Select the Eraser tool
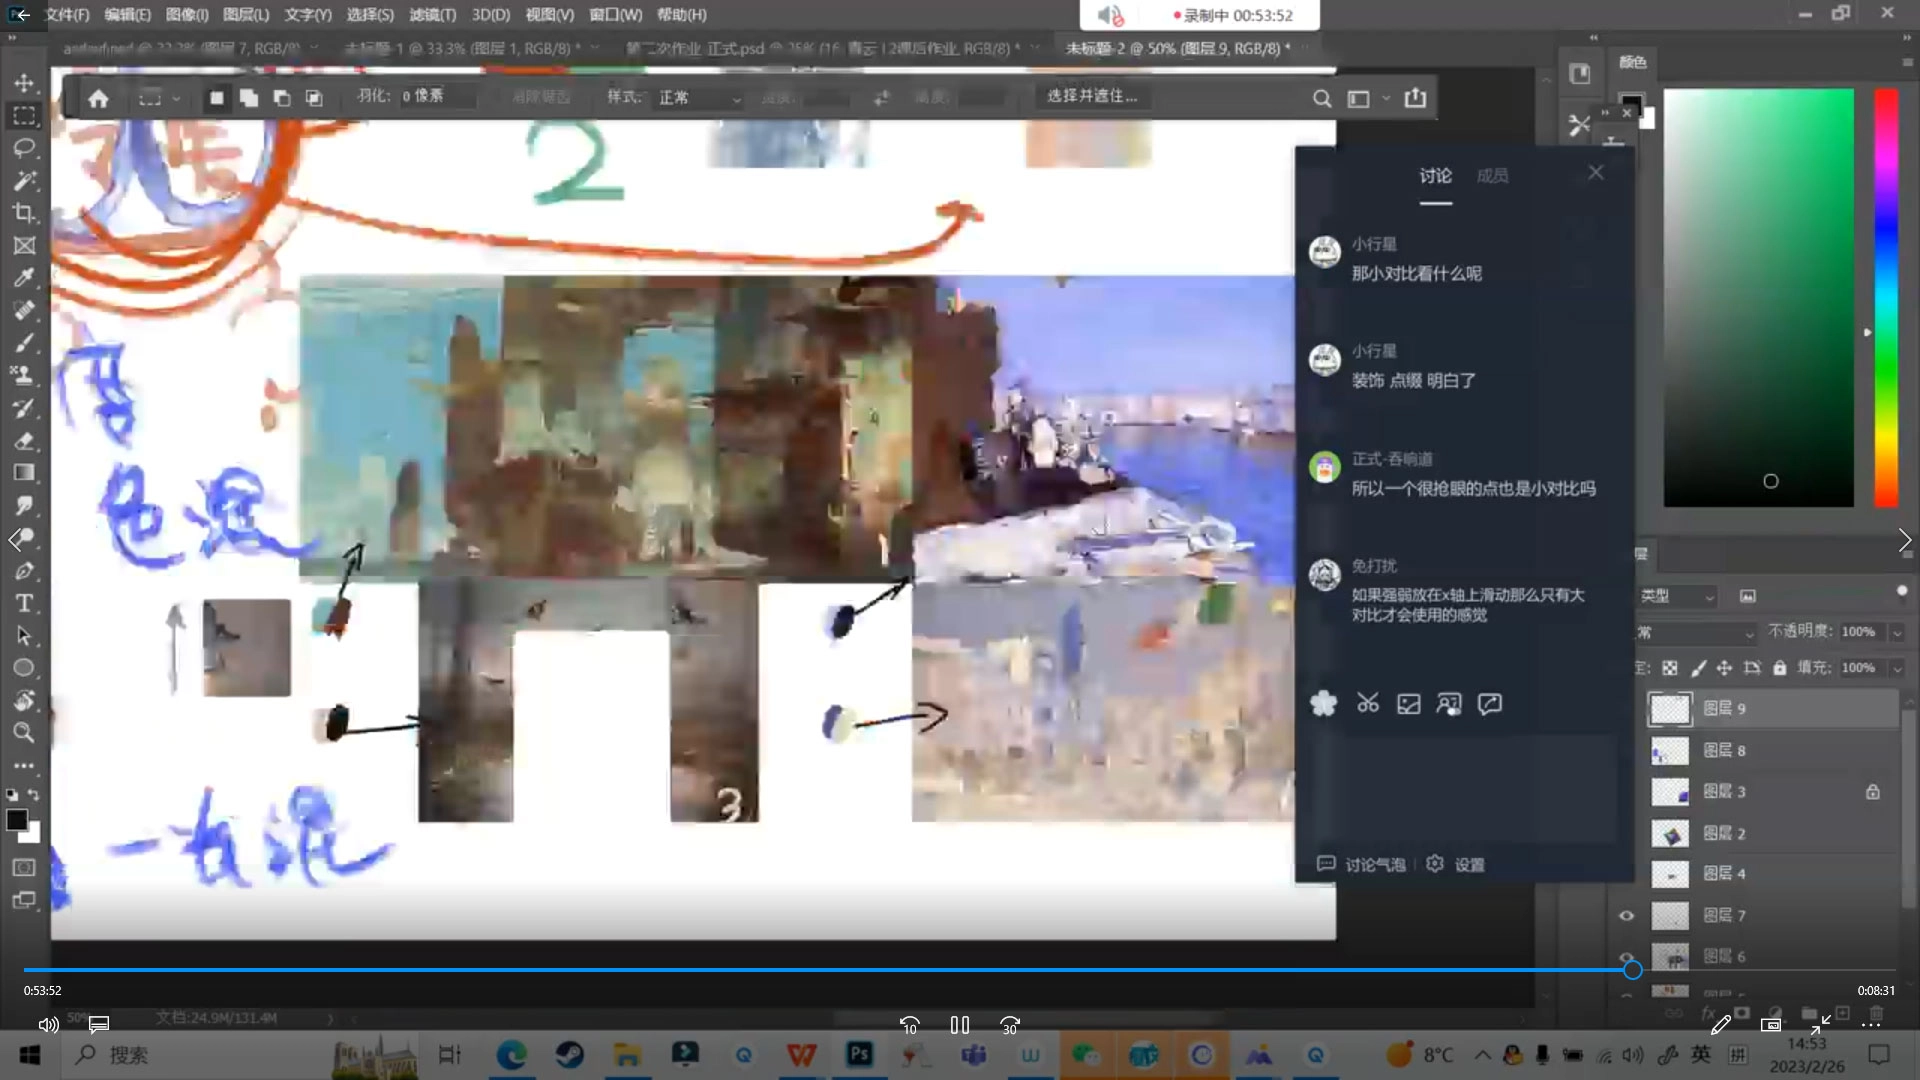1920x1080 pixels. coord(24,441)
